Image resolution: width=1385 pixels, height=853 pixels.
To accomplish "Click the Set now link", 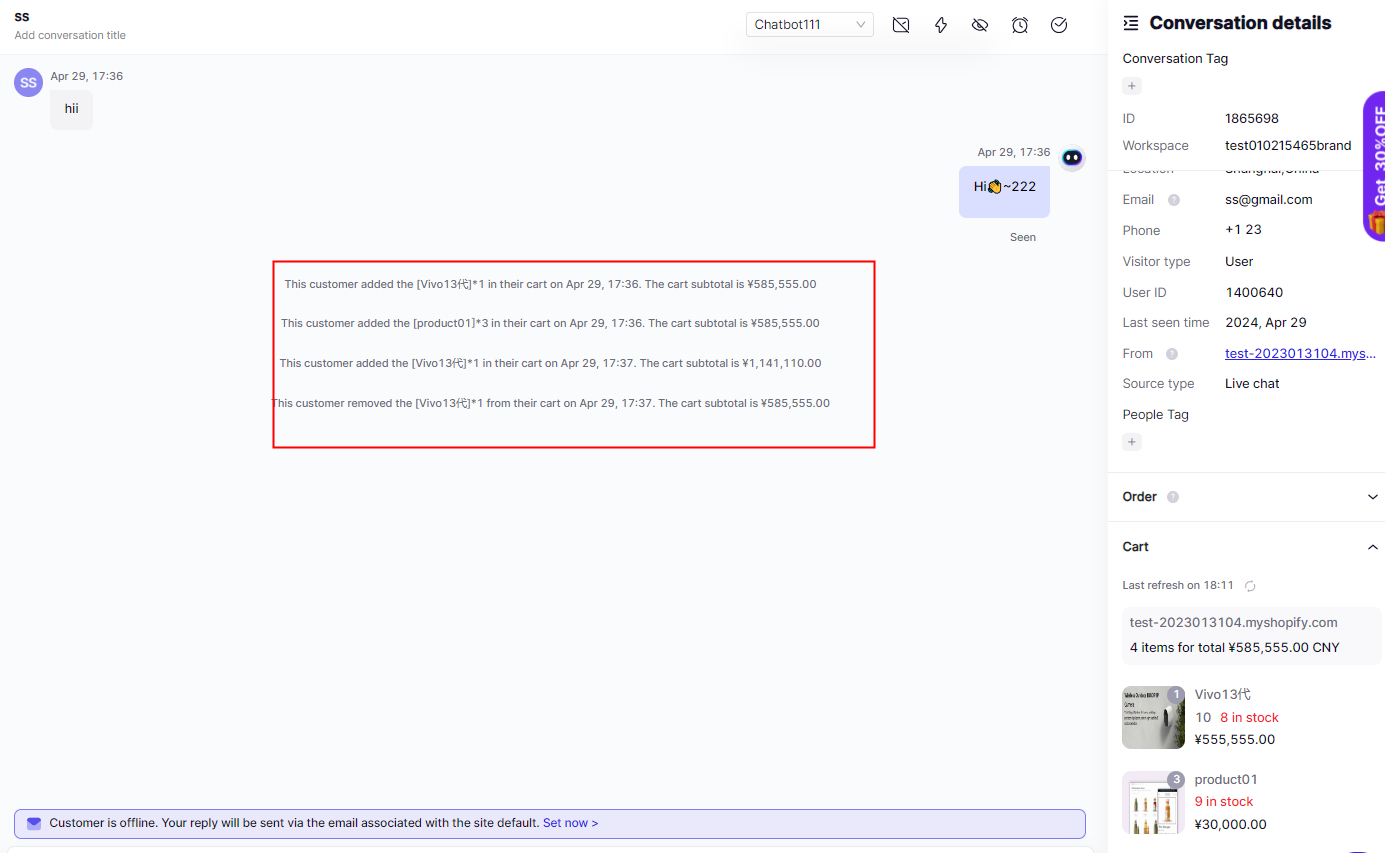I will pyautogui.click(x=570, y=823).
